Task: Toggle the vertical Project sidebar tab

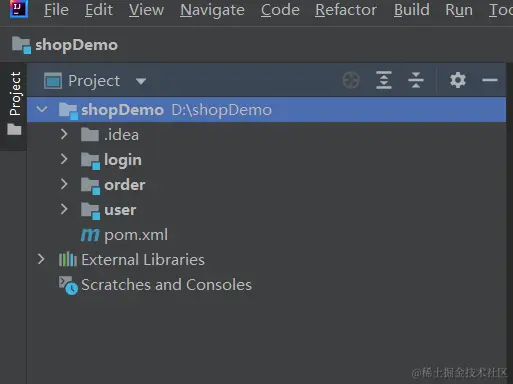Action: point(15,94)
